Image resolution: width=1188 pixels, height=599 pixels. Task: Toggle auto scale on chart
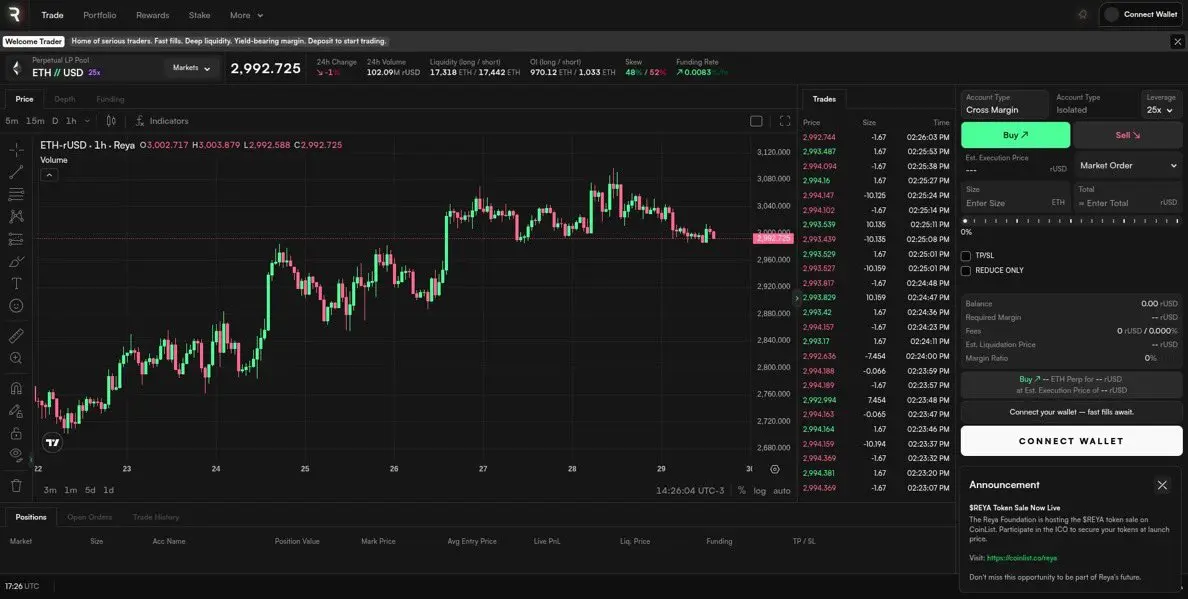(x=782, y=491)
